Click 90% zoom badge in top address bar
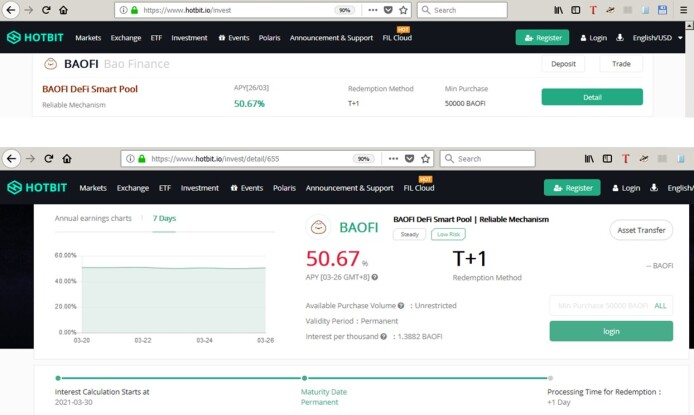This screenshot has height=415, width=694. [x=344, y=10]
